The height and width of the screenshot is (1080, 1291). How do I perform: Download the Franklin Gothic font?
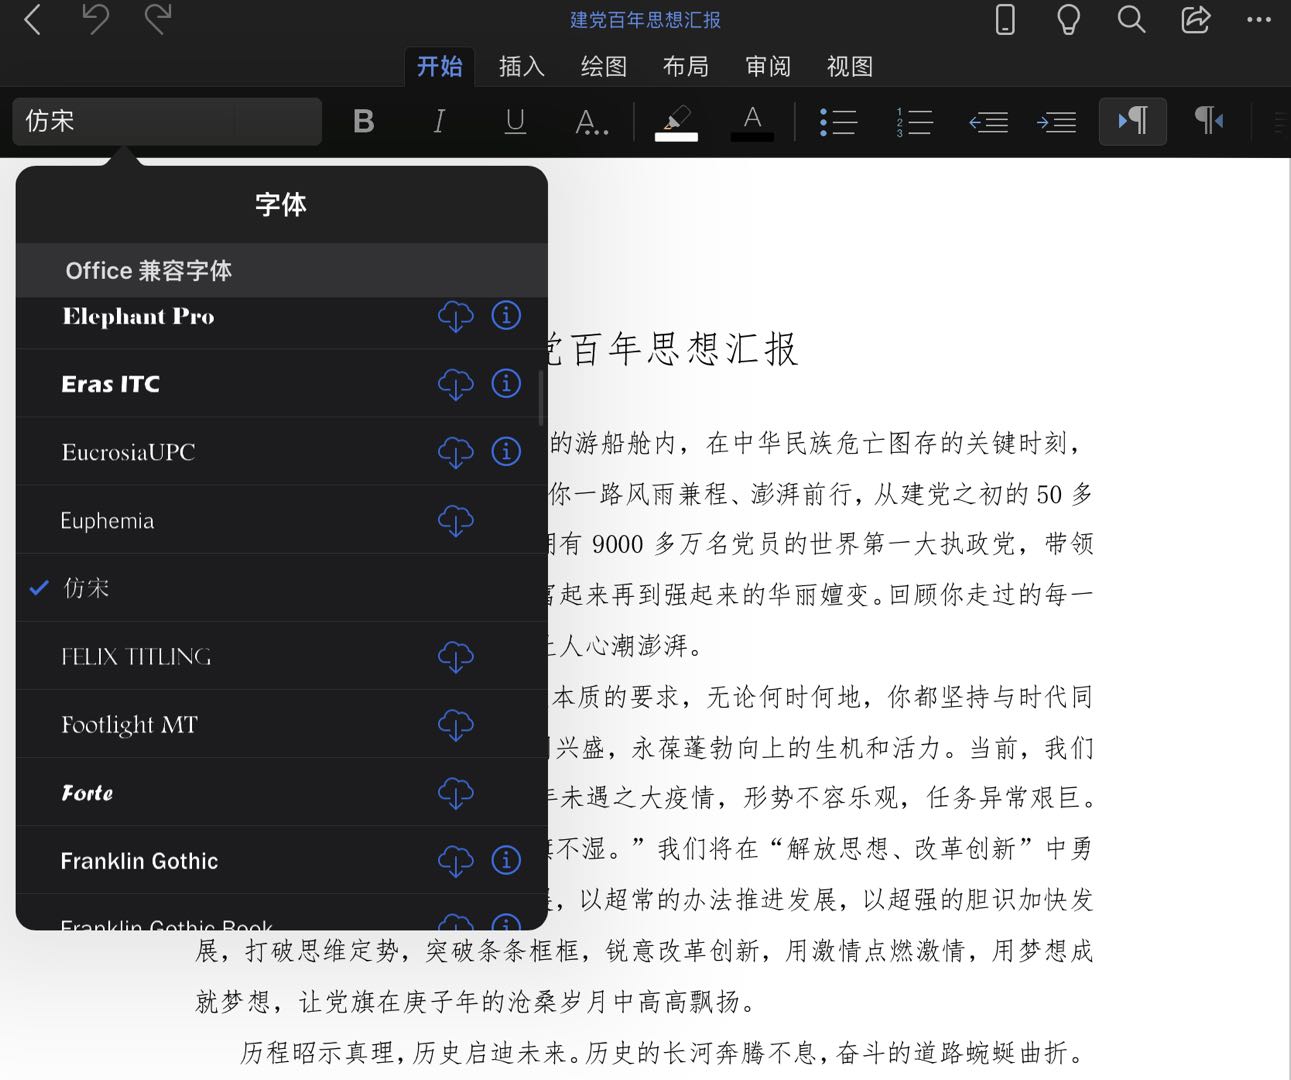point(455,860)
